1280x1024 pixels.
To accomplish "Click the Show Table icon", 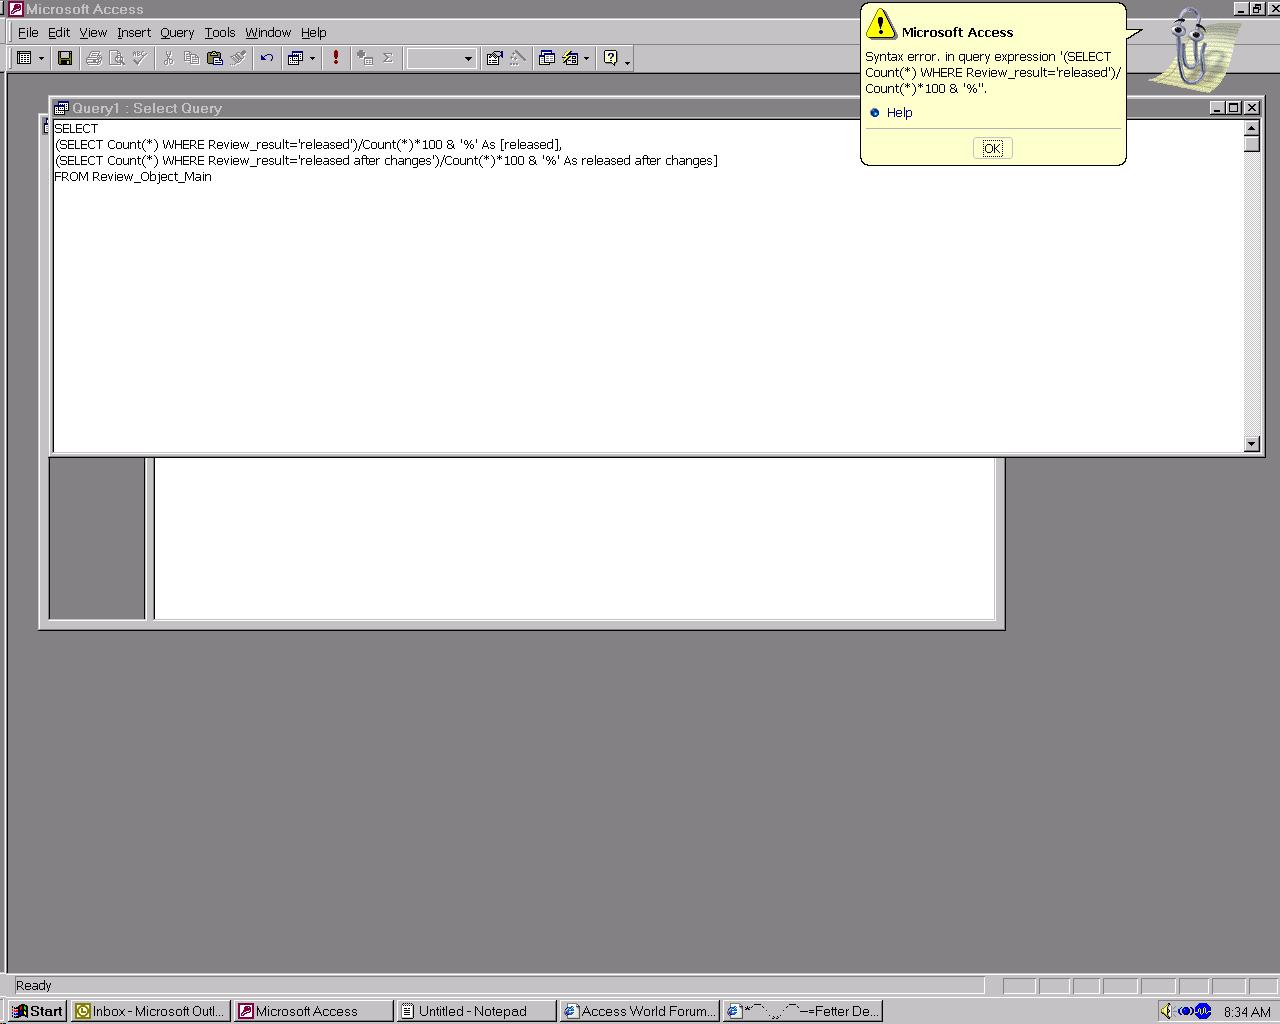I will 365,58.
